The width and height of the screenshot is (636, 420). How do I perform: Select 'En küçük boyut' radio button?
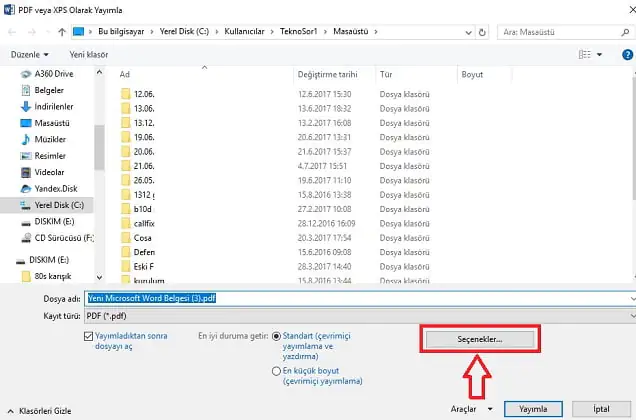(277, 370)
